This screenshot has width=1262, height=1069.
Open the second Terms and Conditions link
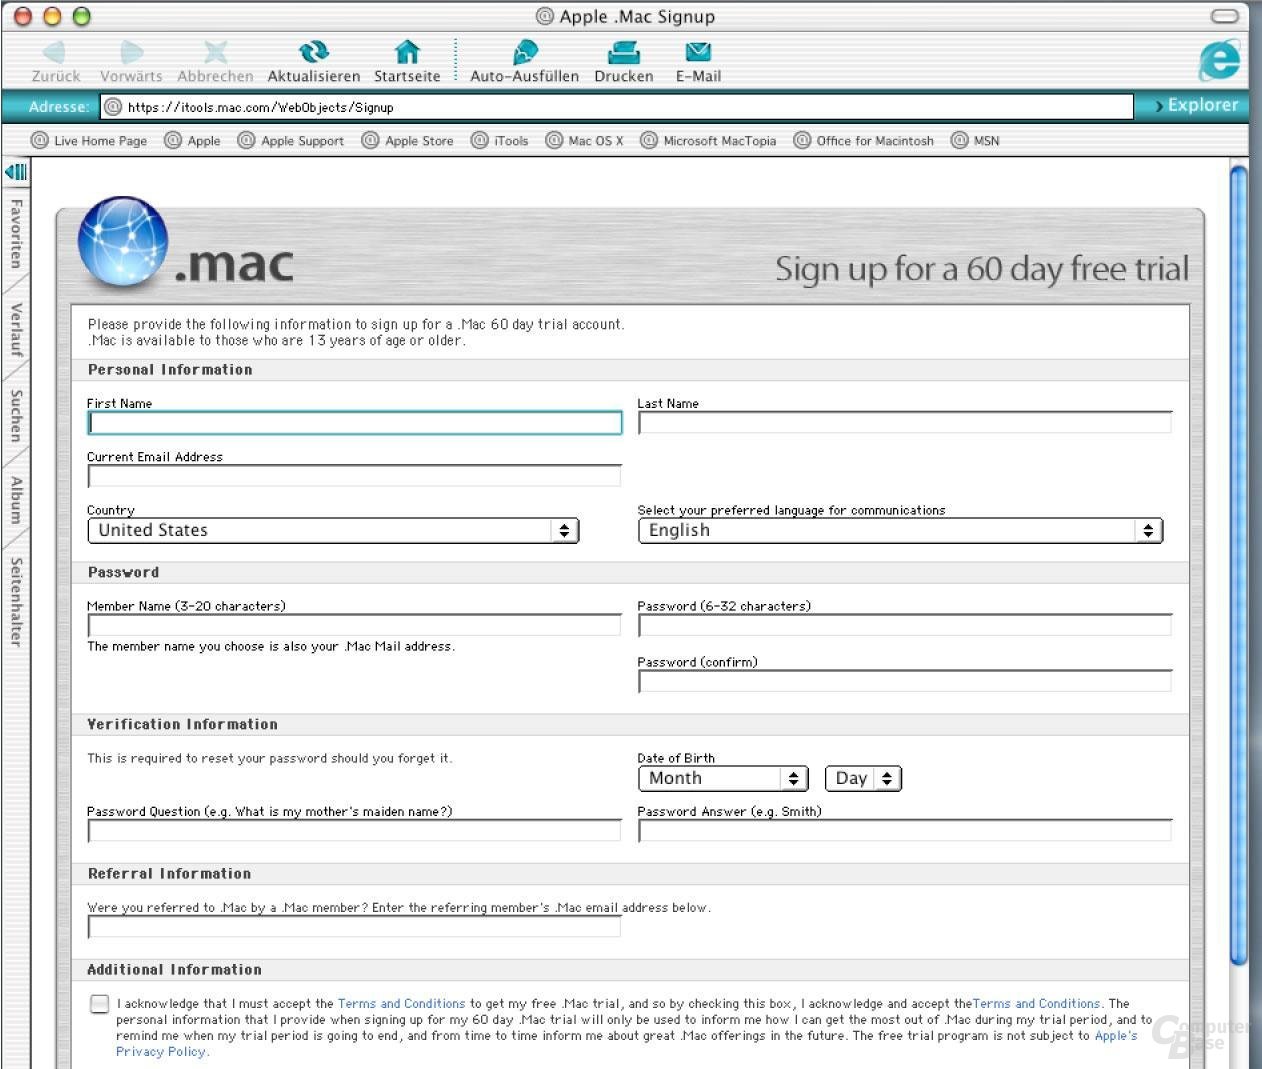pyautogui.click(x=1036, y=1003)
